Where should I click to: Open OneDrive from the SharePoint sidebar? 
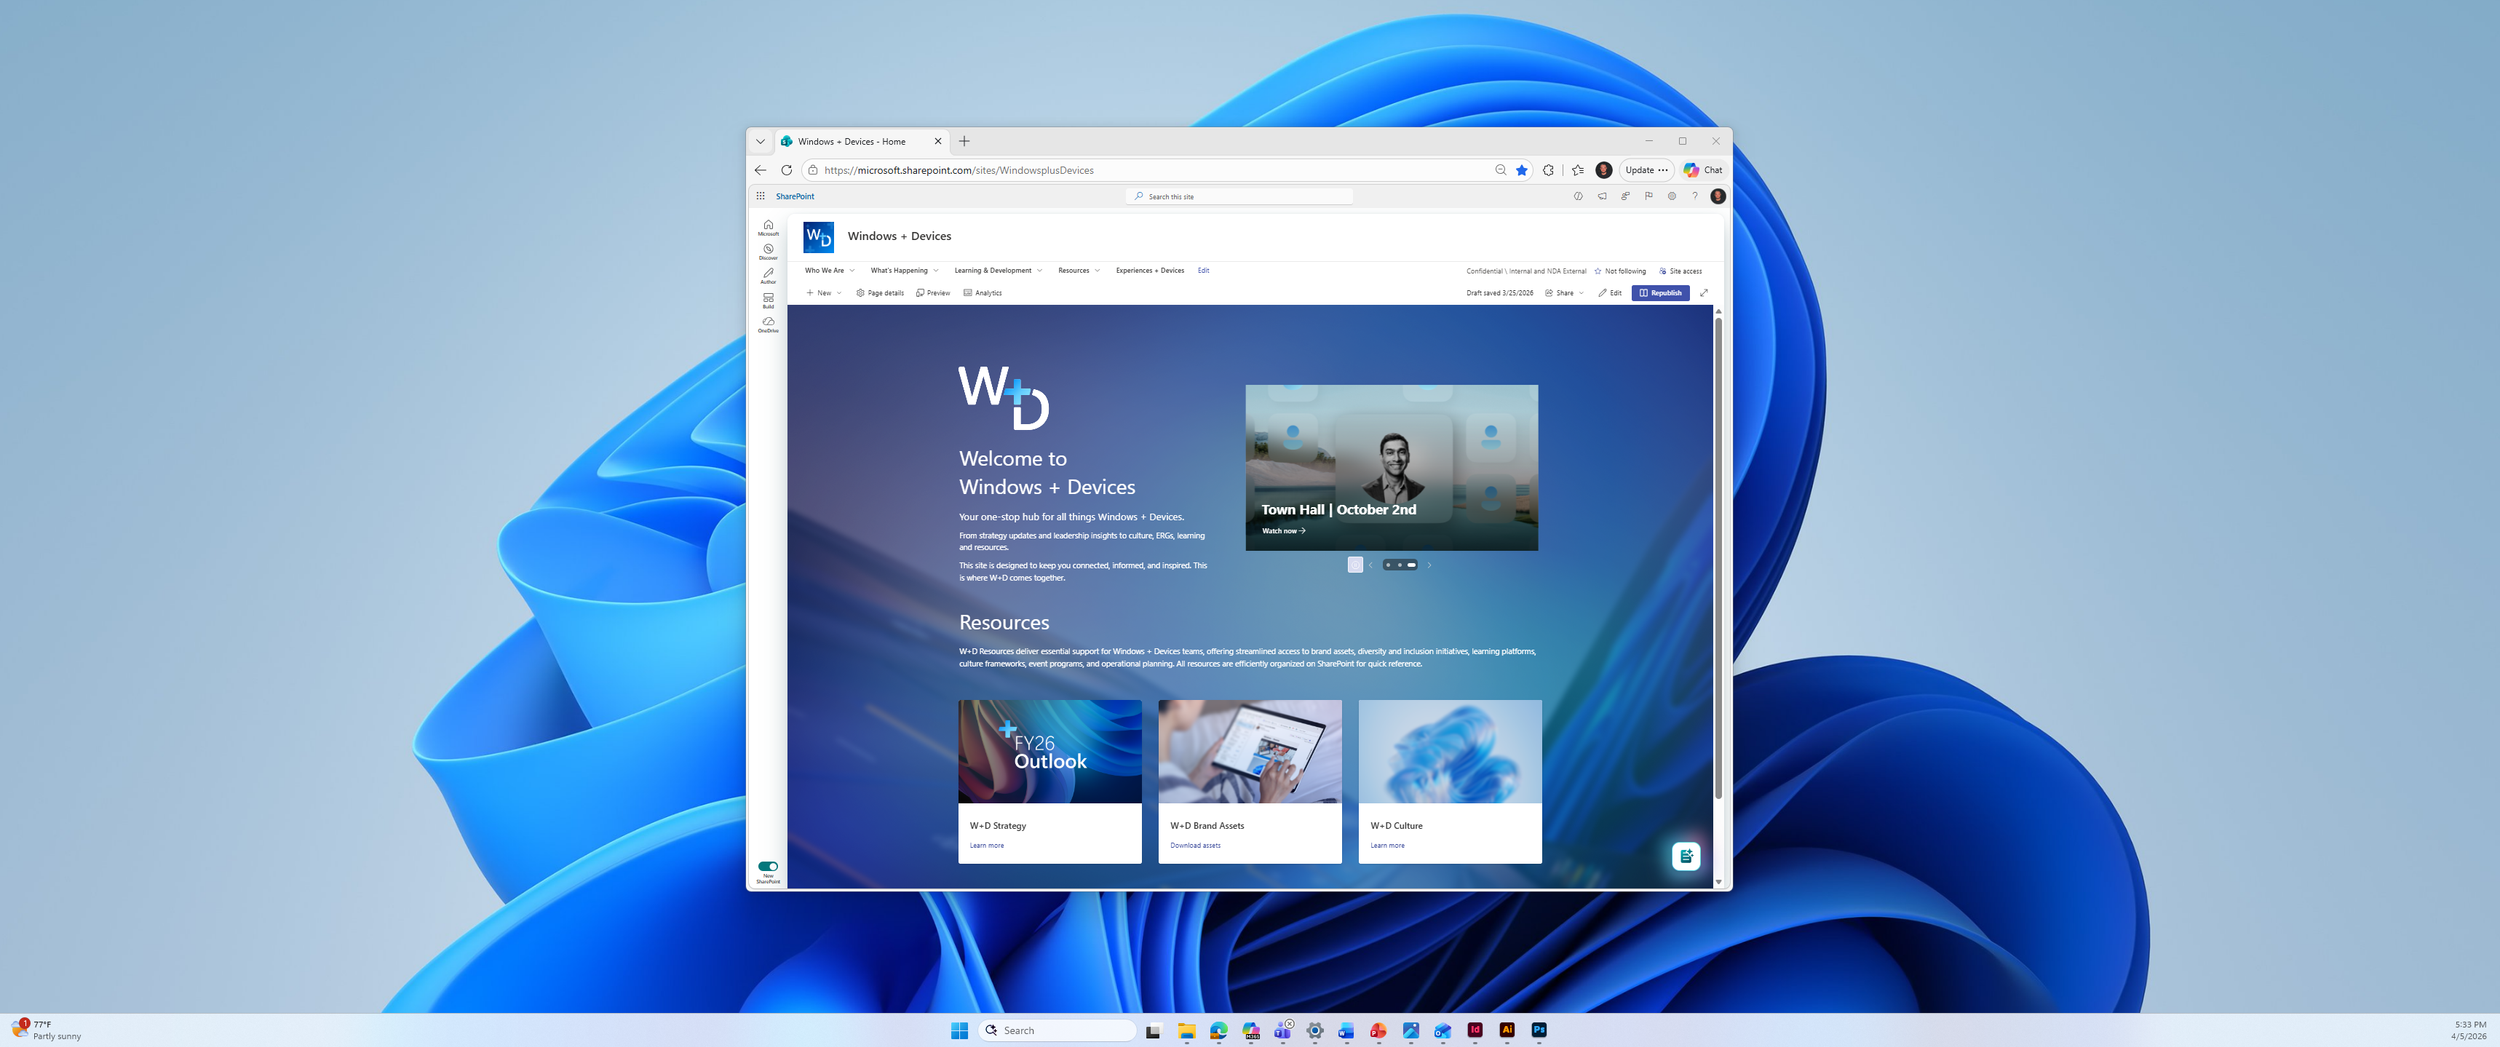tap(768, 324)
